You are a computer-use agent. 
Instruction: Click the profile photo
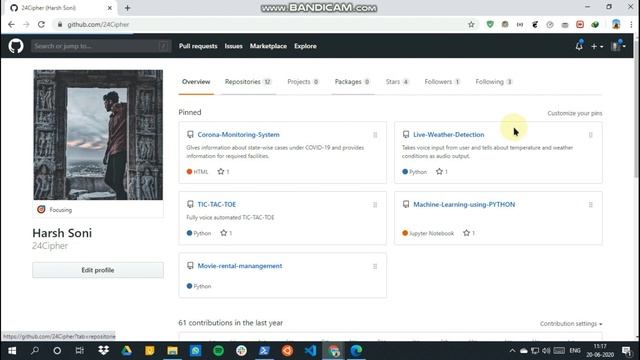[x=98, y=135]
